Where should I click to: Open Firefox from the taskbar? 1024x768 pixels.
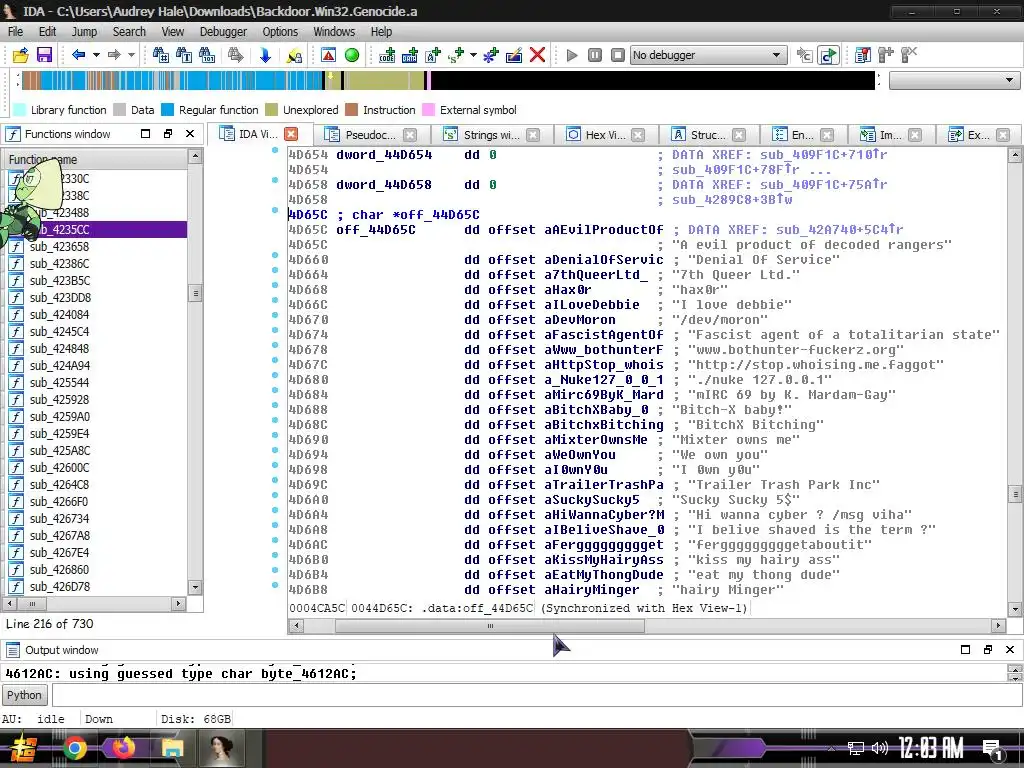click(x=123, y=748)
